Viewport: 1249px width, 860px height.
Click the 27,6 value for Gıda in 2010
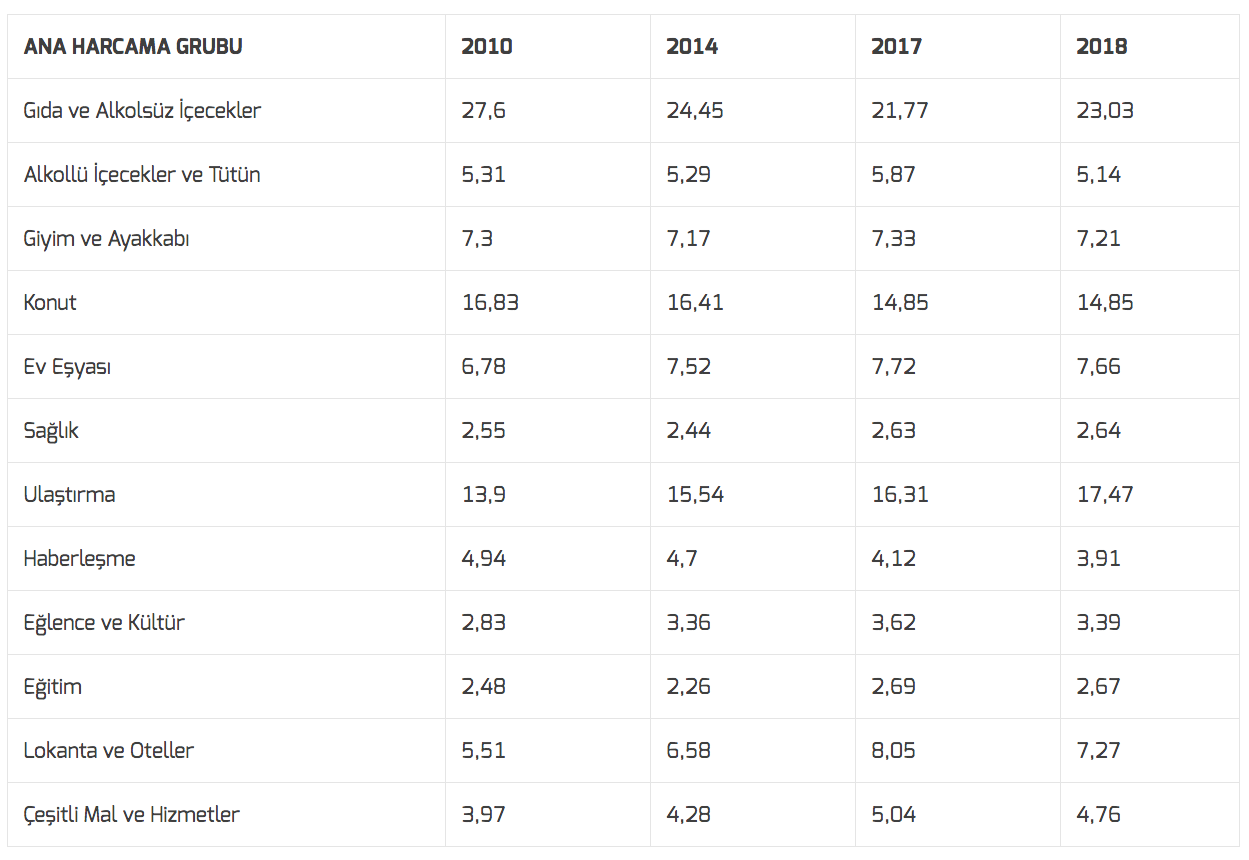484,111
